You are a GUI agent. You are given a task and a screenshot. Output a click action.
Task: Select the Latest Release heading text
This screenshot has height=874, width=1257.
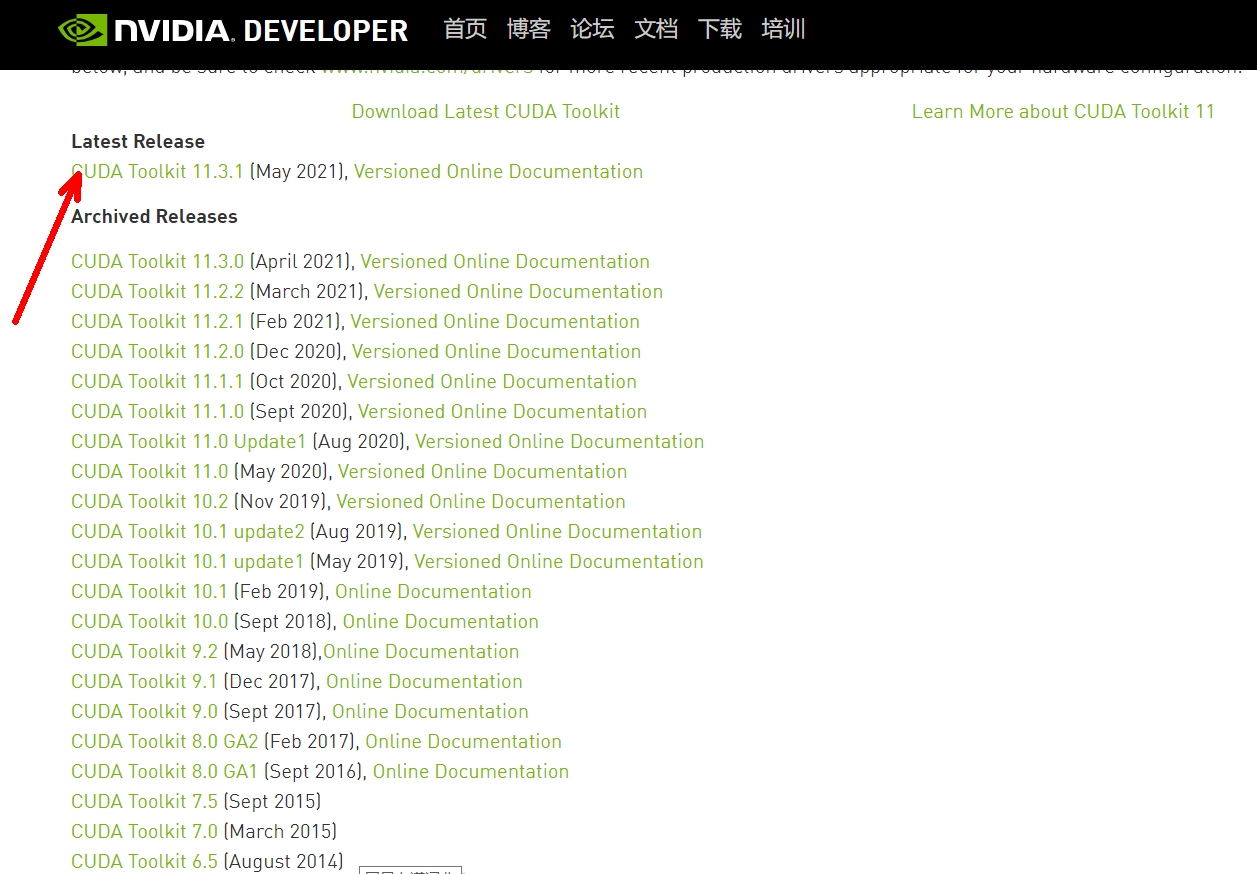pyautogui.click(x=138, y=141)
